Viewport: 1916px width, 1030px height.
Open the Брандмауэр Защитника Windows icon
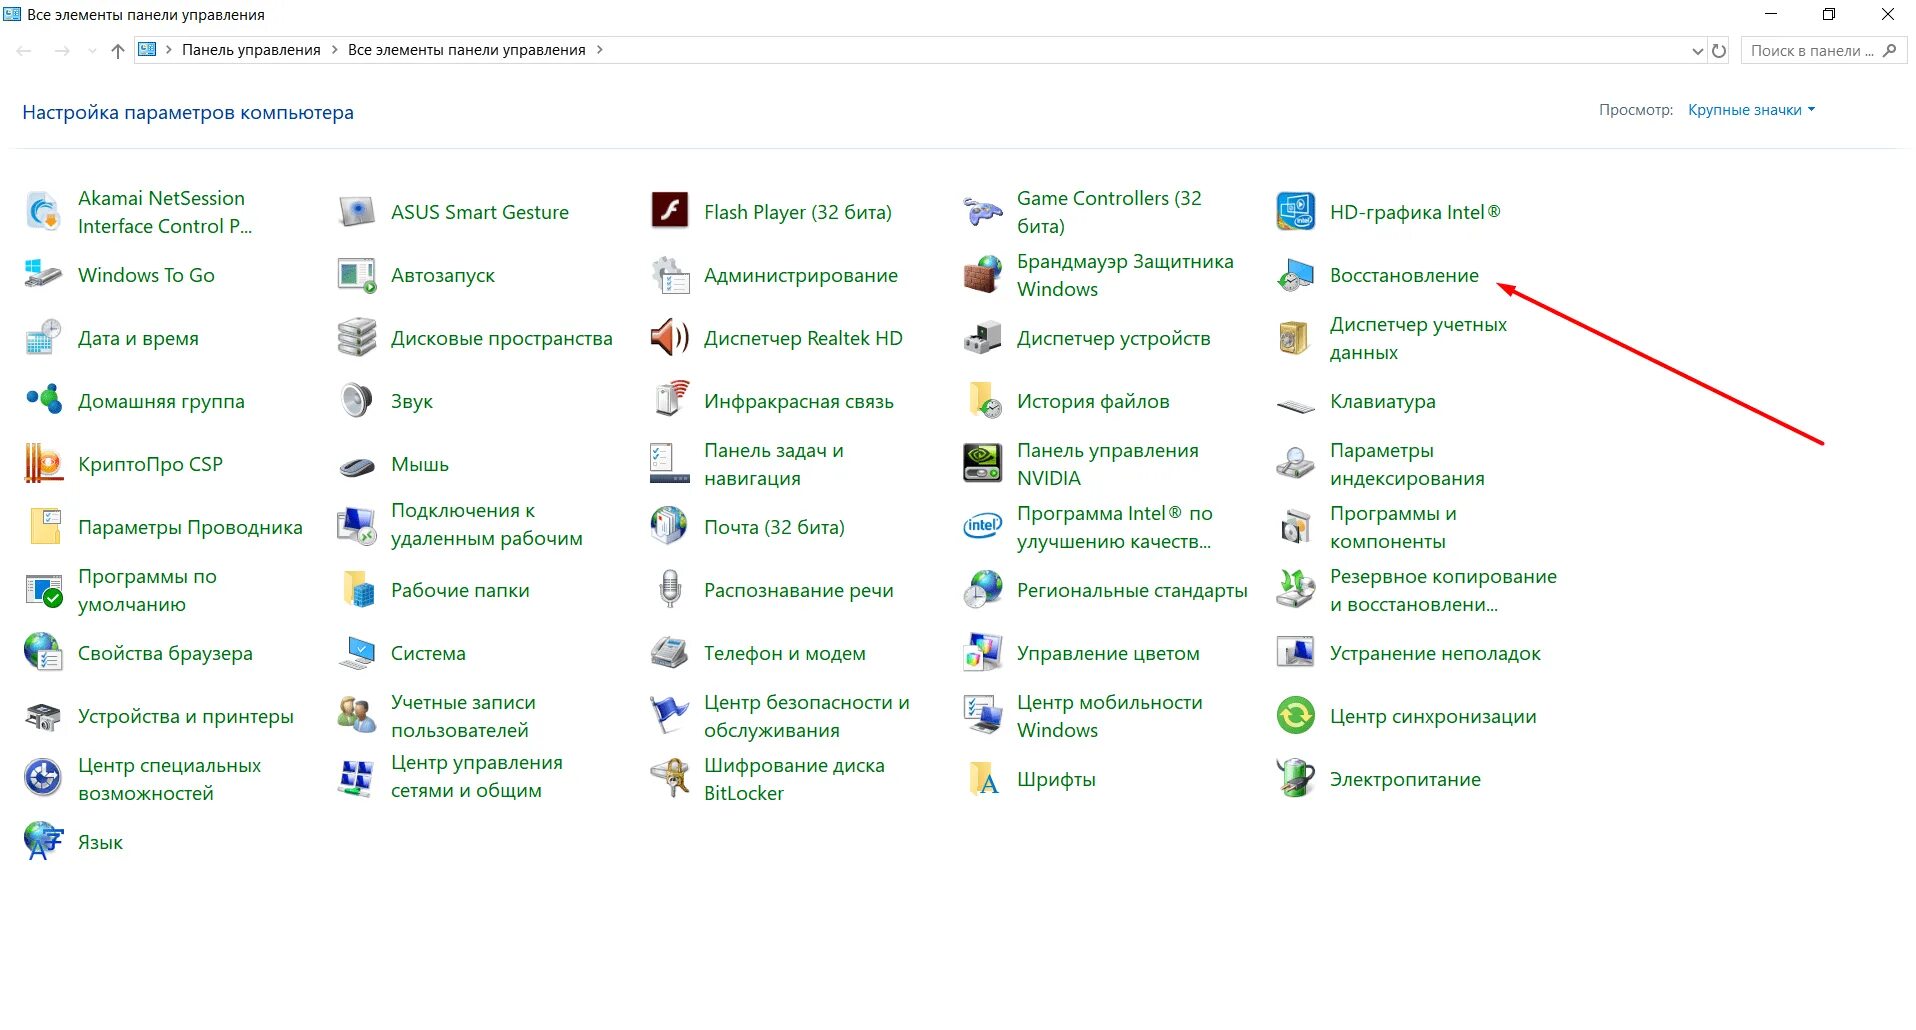pyautogui.click(x=982, y=275)
